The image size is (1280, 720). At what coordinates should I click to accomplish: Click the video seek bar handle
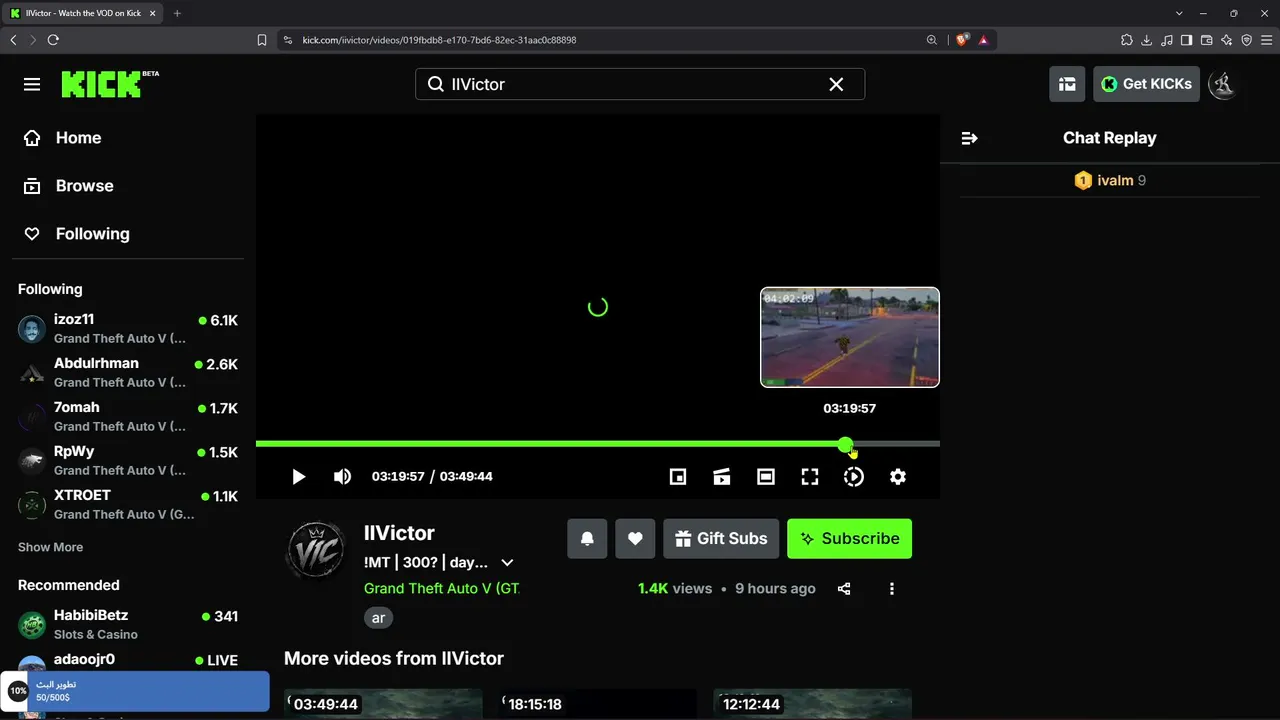[846, 444]
